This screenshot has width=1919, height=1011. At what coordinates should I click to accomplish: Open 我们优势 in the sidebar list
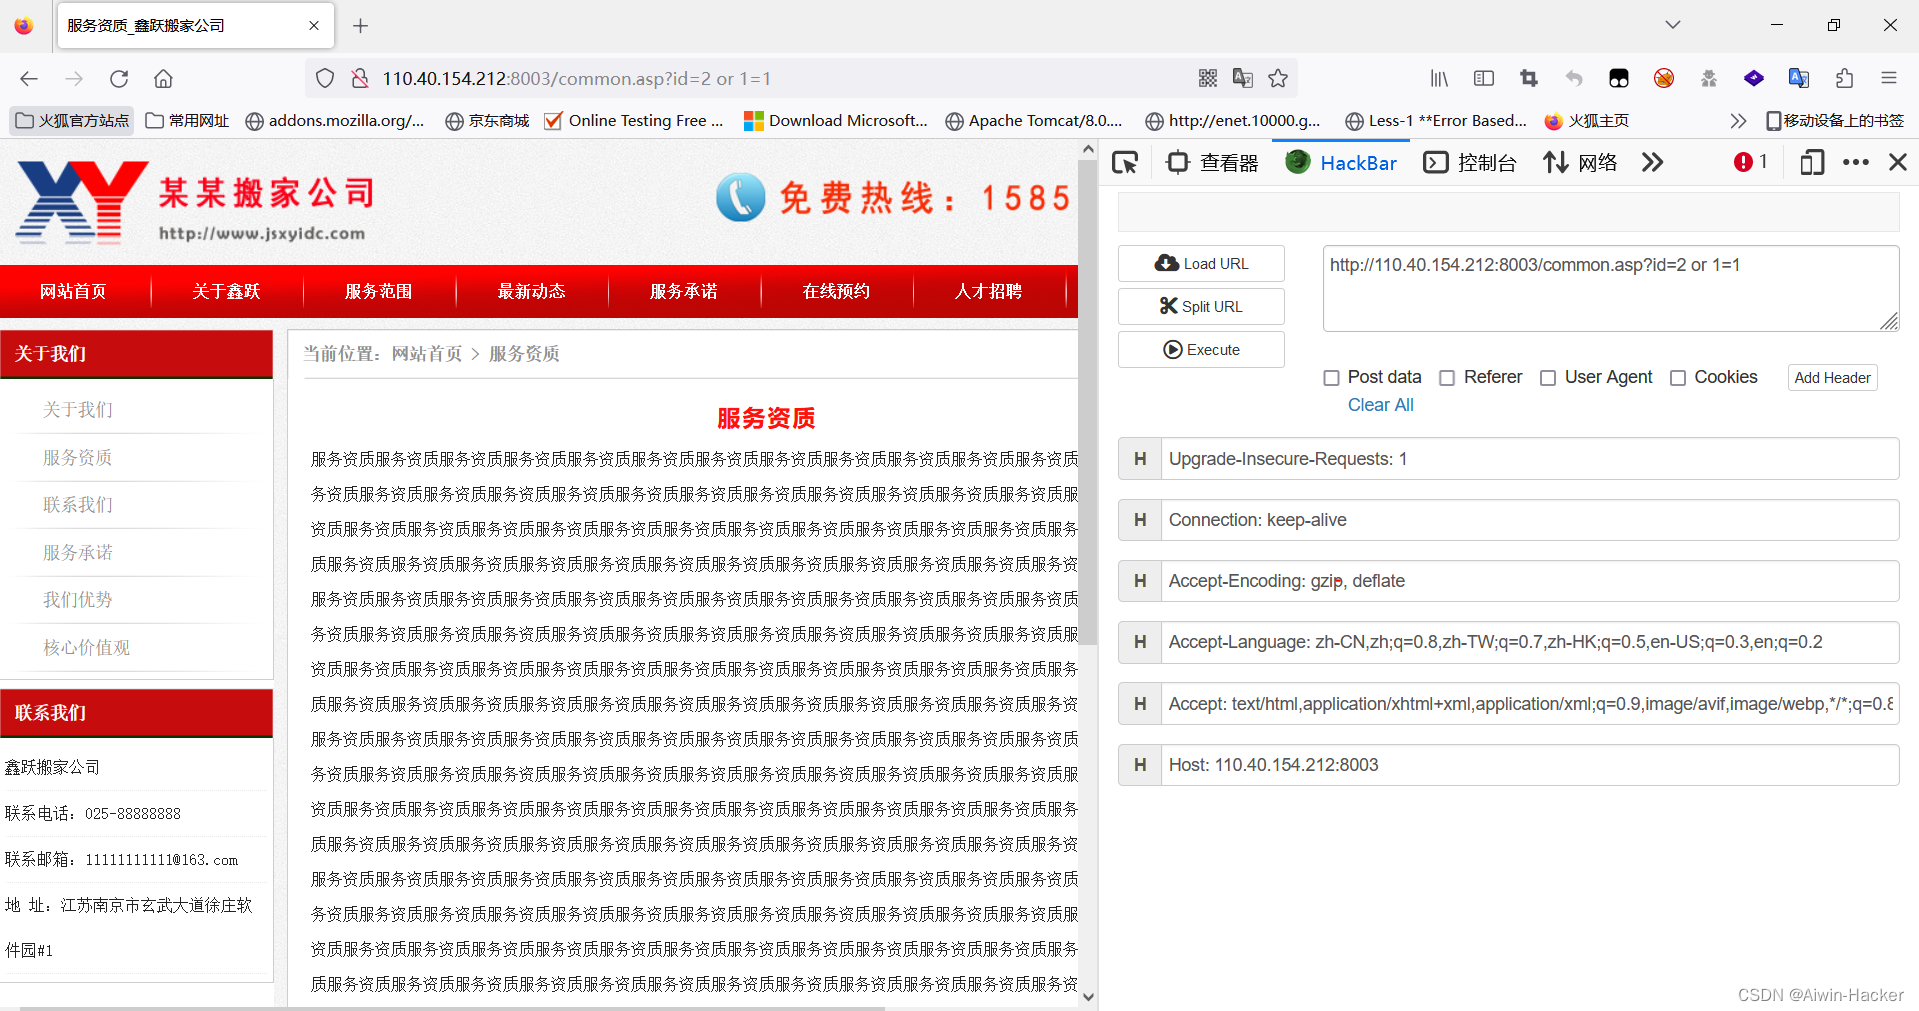[78, 600]
